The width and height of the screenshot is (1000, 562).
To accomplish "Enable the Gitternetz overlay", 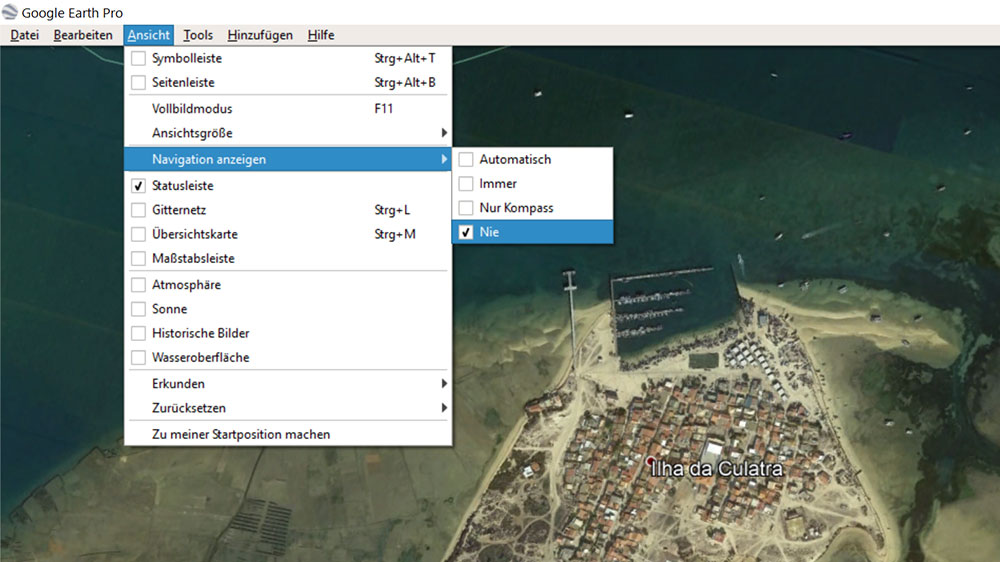I will pos(139,210).
